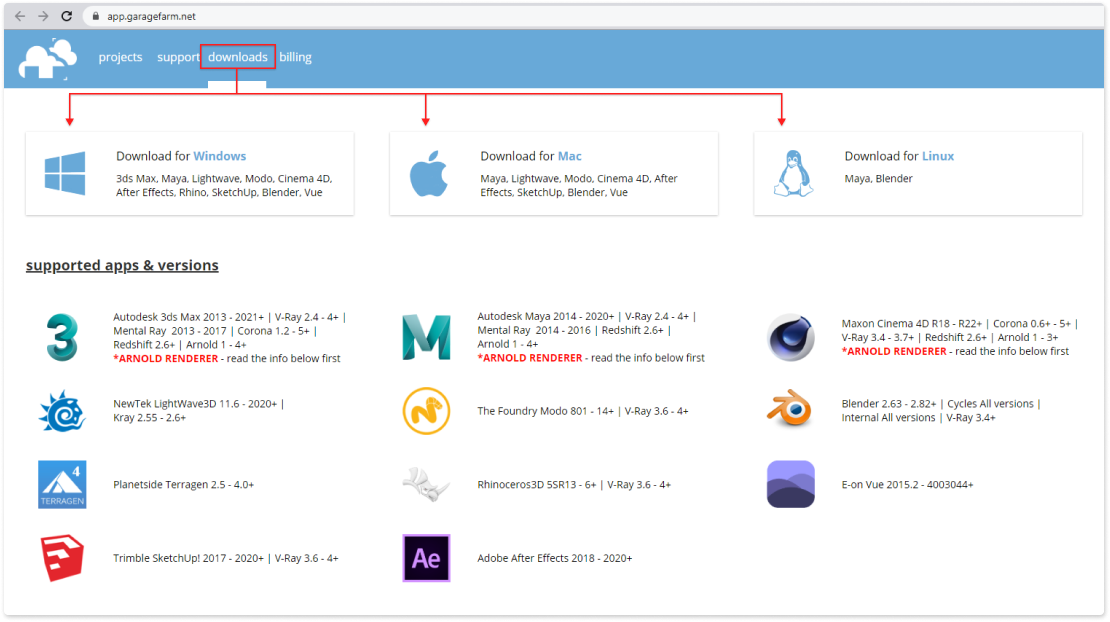Click the Blender icon
Viewport: 1110px width, 622px height.
(790, 409)
